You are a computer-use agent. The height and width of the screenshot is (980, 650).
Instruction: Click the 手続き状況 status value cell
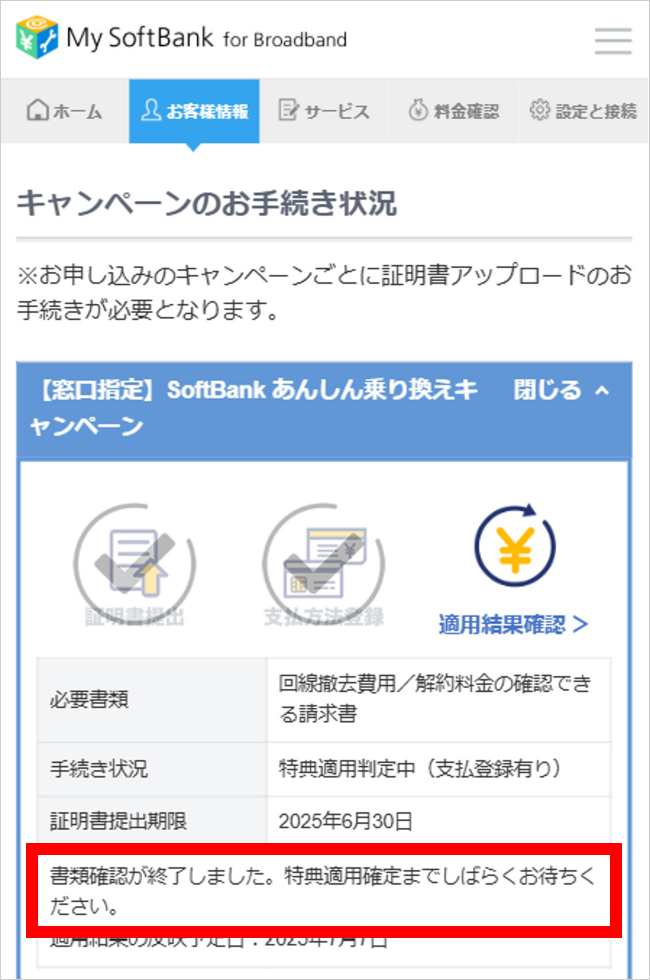(439, 769)
